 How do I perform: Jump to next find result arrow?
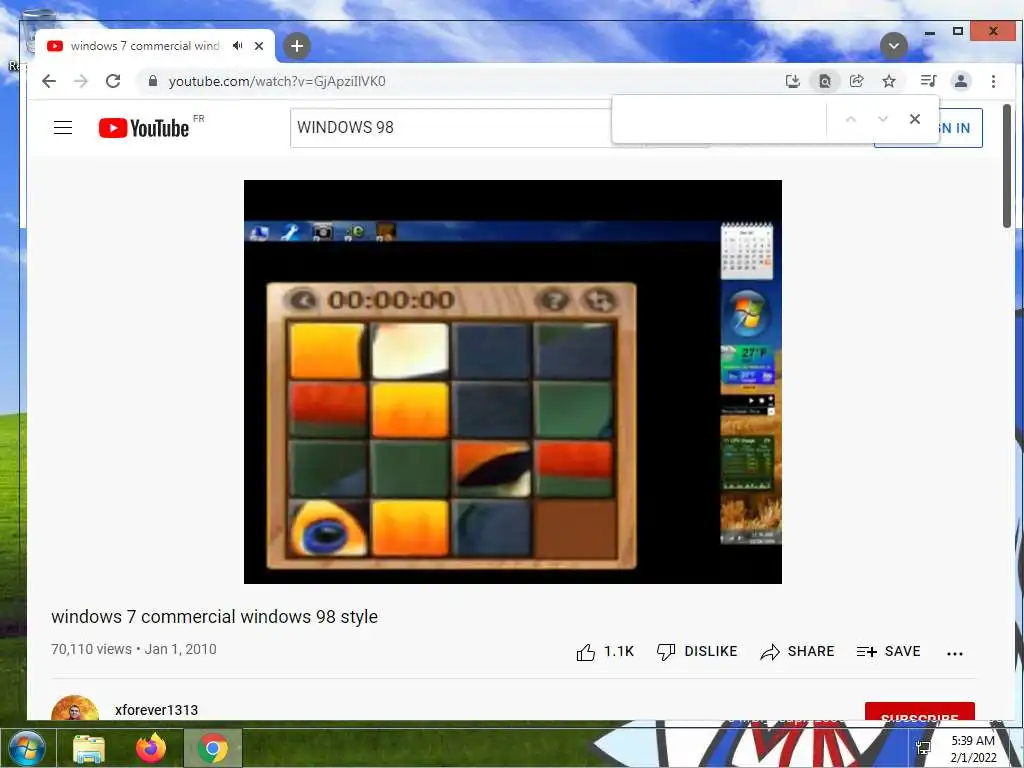[x=883, y=119]
